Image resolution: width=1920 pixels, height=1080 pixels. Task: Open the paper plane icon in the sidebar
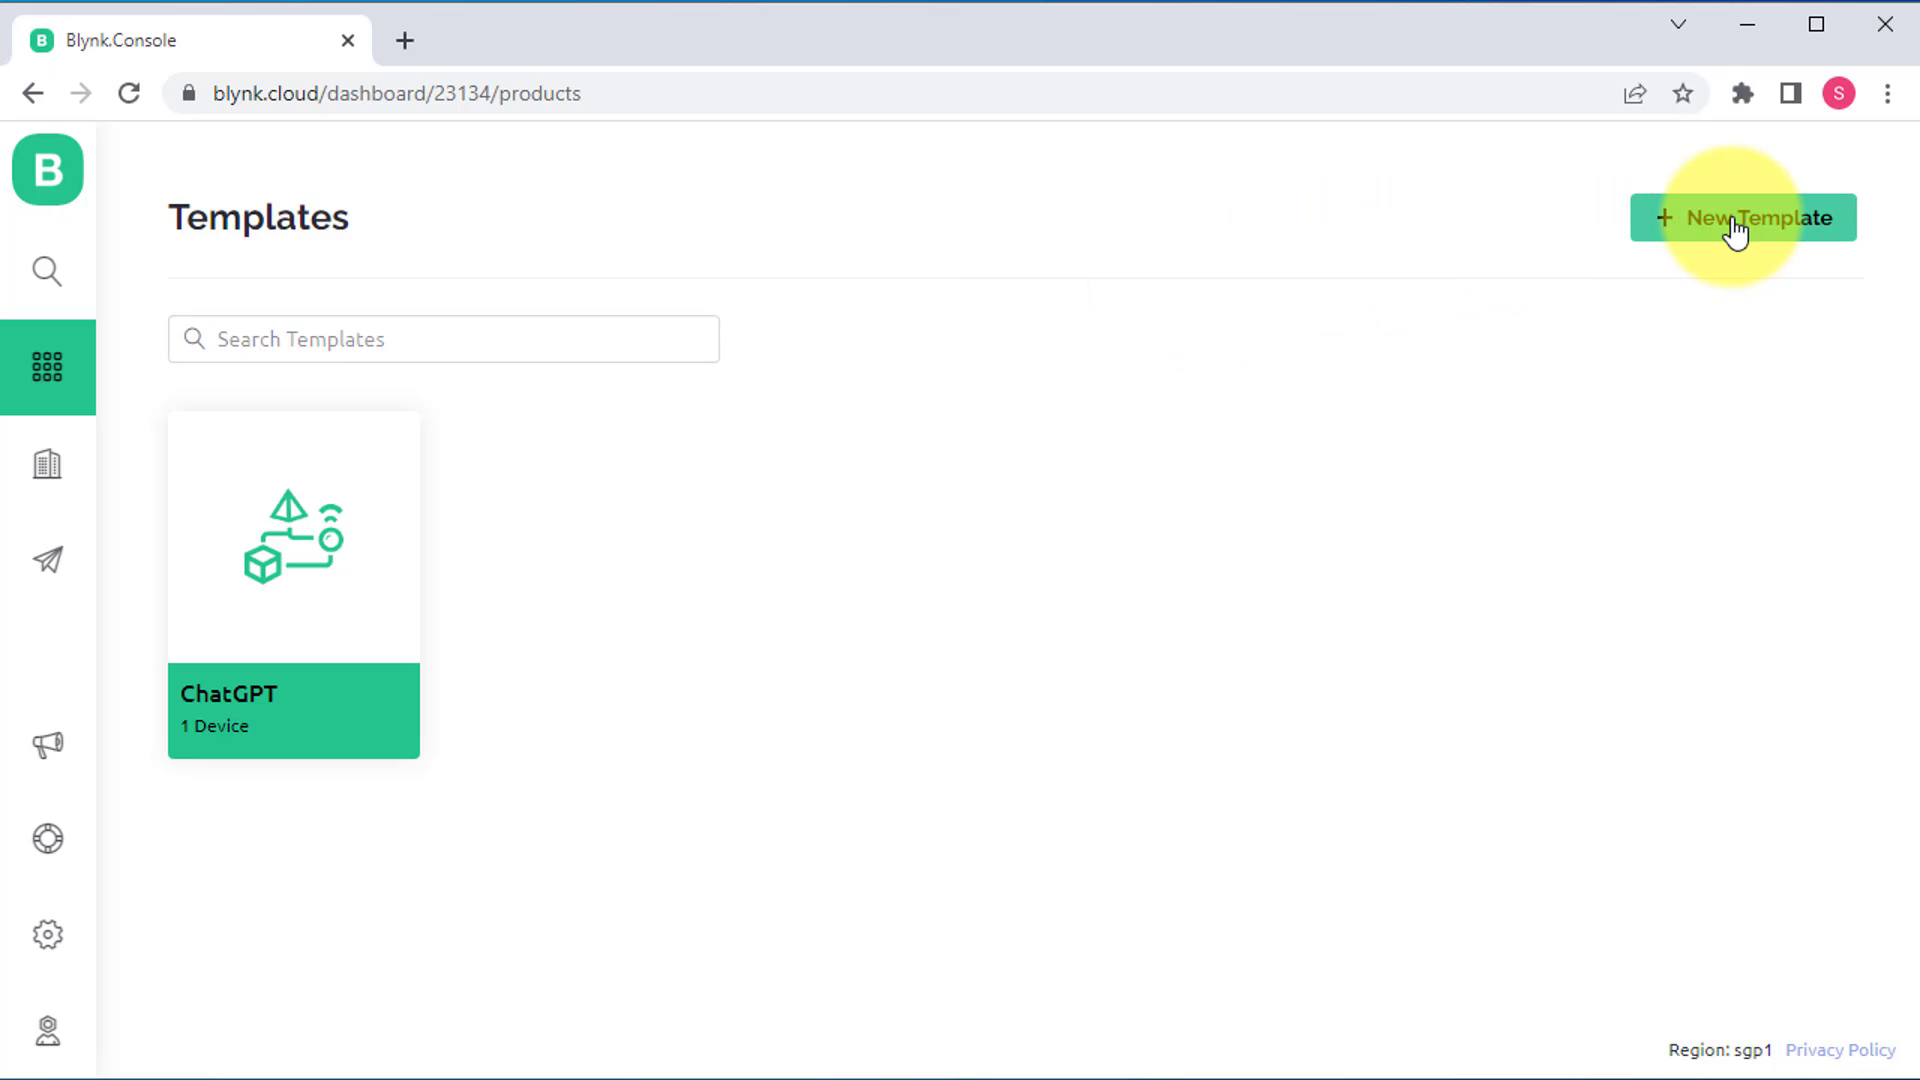pos(47,559)
